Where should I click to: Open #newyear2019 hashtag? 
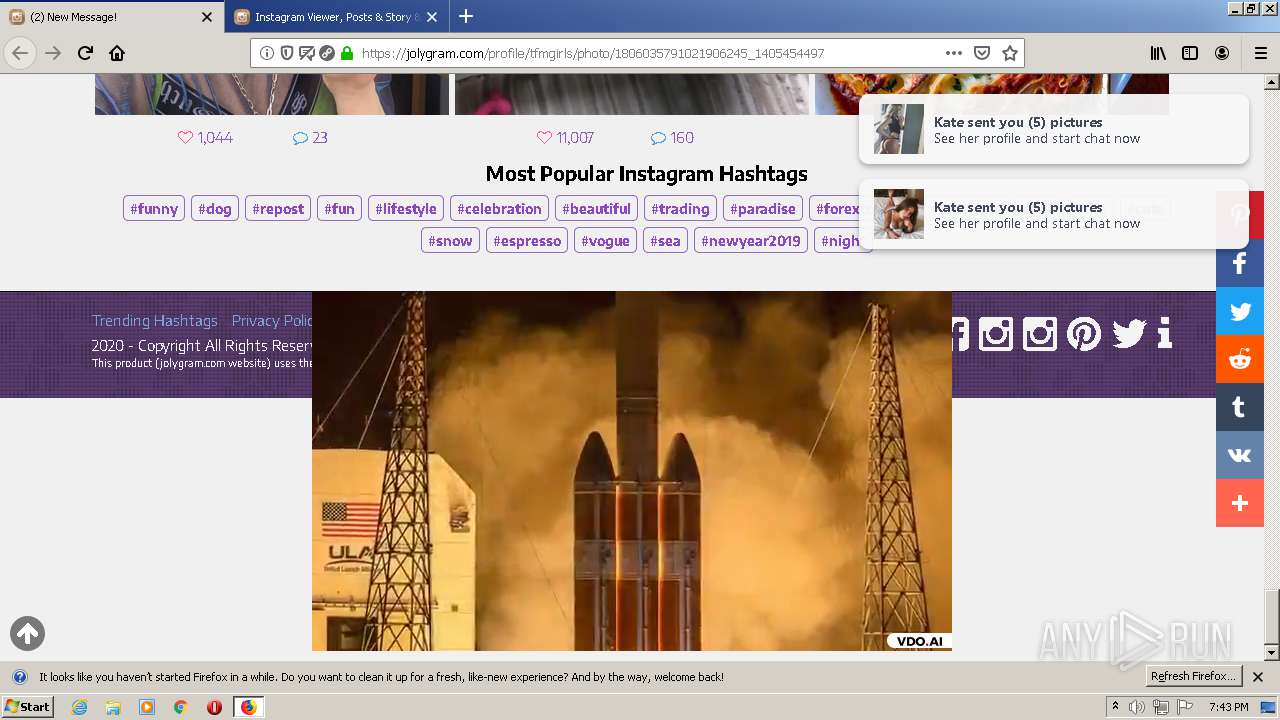pos(751,241)
